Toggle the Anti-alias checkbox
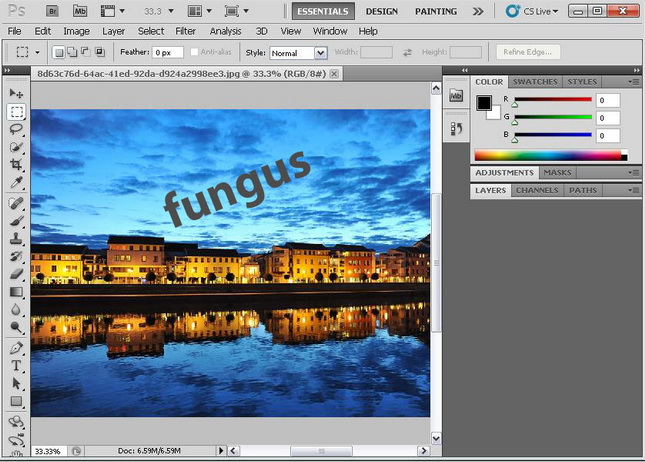 194,52
